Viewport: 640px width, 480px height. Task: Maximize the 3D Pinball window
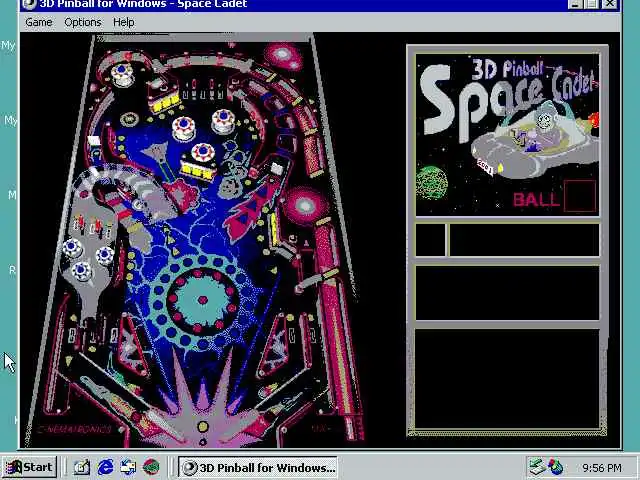[591, 4]
